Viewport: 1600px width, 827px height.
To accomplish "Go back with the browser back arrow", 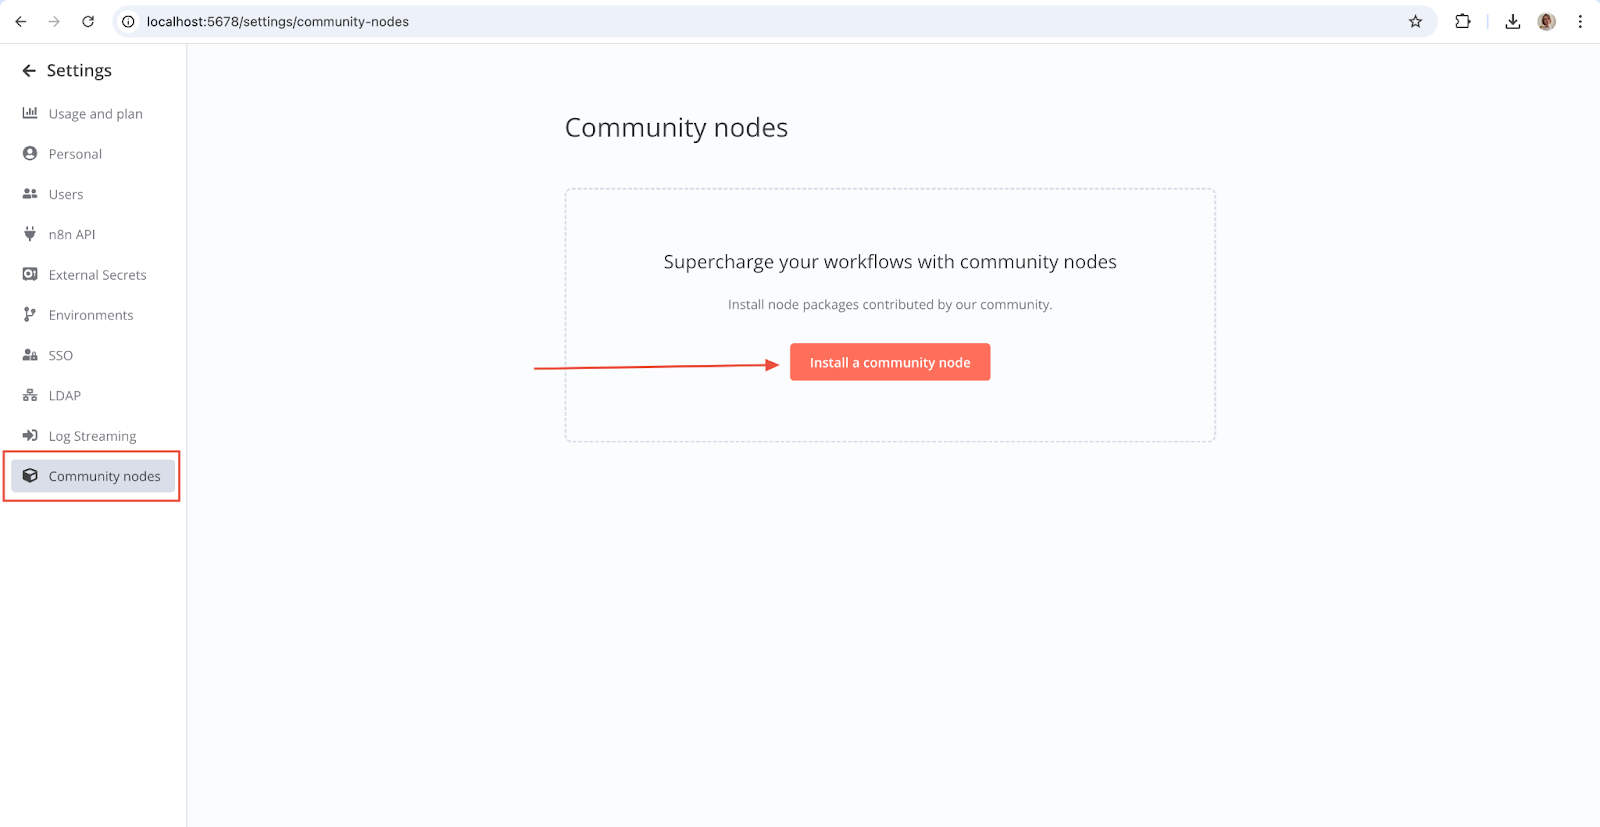I will tap(21, 21).
